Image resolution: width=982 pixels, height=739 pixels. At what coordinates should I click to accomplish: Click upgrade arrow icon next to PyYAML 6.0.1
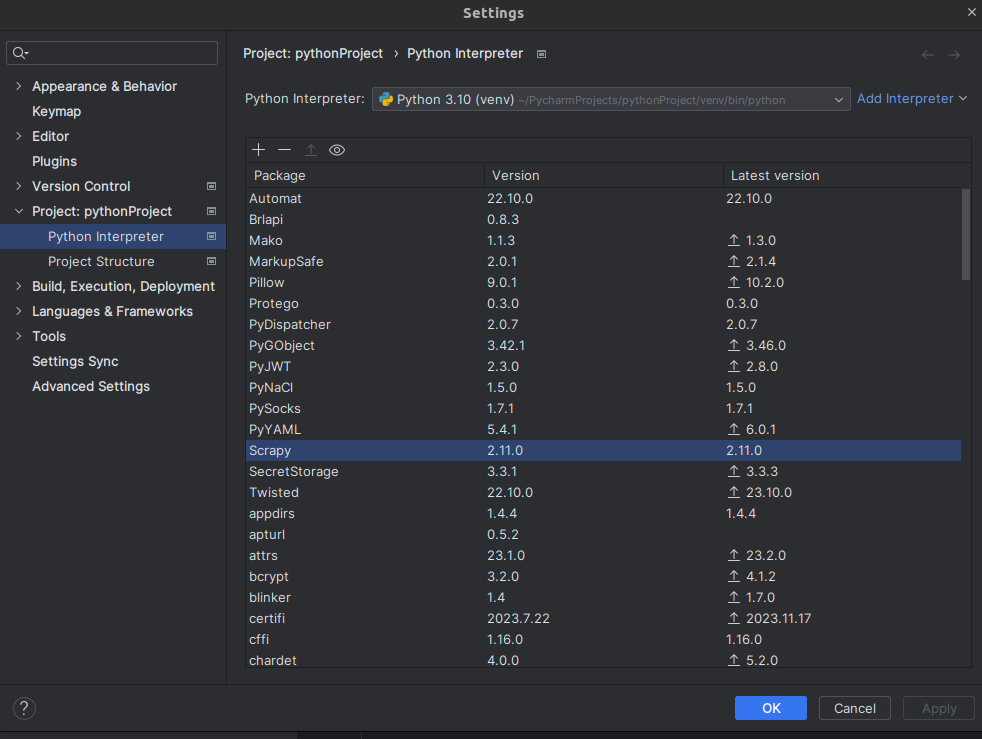[734, 429]
